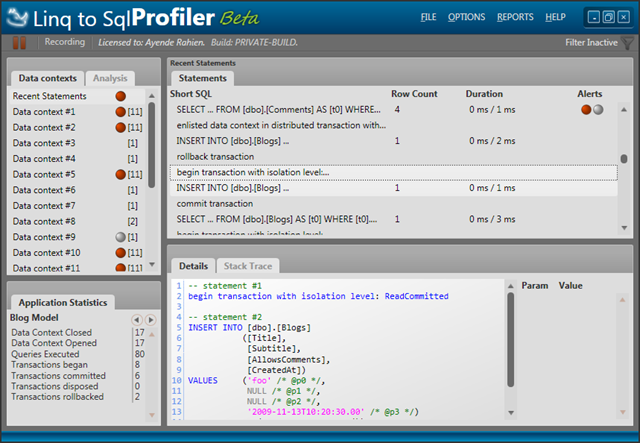Click Transactions committed statistic
The image size is (640, 443).
(x=58, y=376)
